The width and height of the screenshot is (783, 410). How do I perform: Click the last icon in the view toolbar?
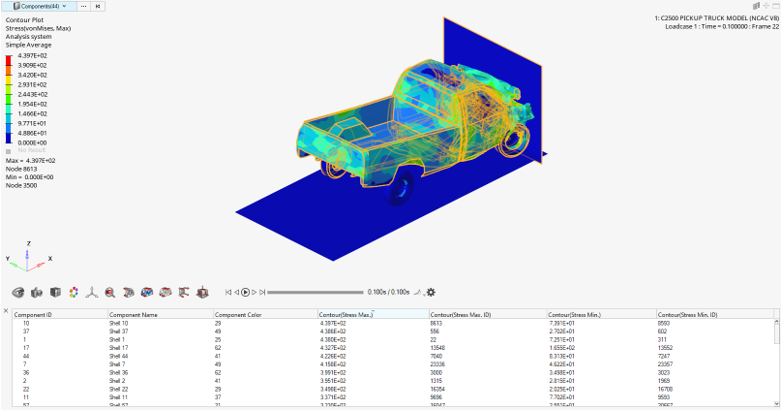pyautogui.click(x=202, y=292)
